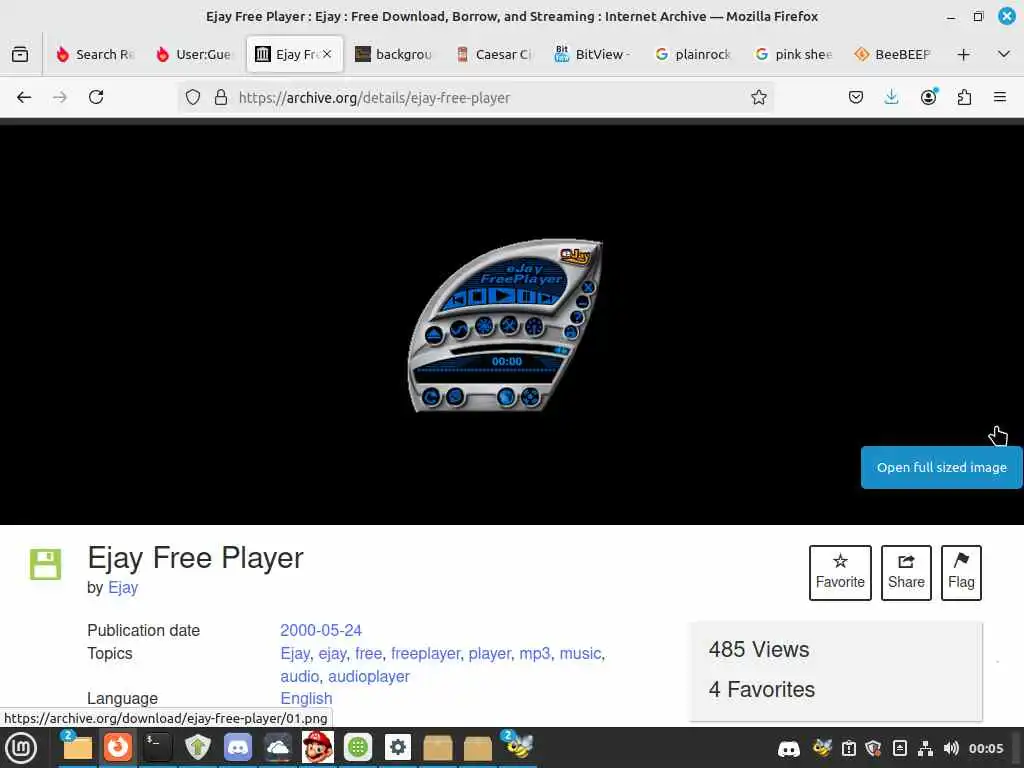Viewport: 1024px width, 768px height.
Task: Open the Firefox hamburger menu
Action: tap(1000, 97)
